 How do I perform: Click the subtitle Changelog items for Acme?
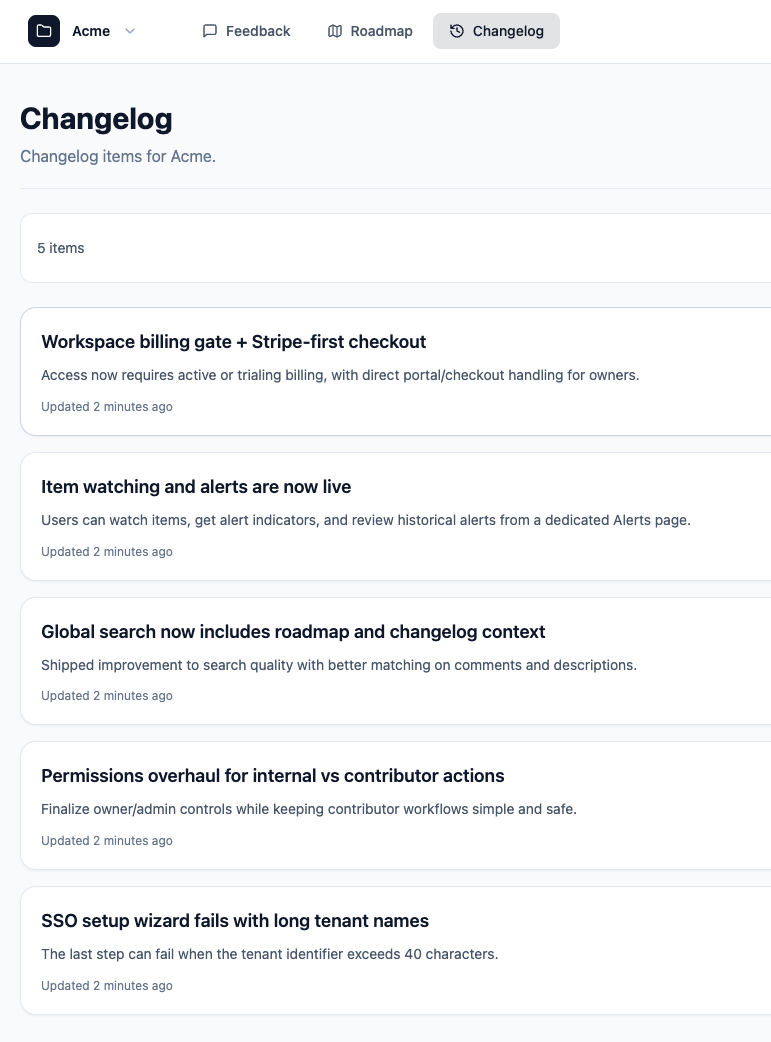[117, 156]
